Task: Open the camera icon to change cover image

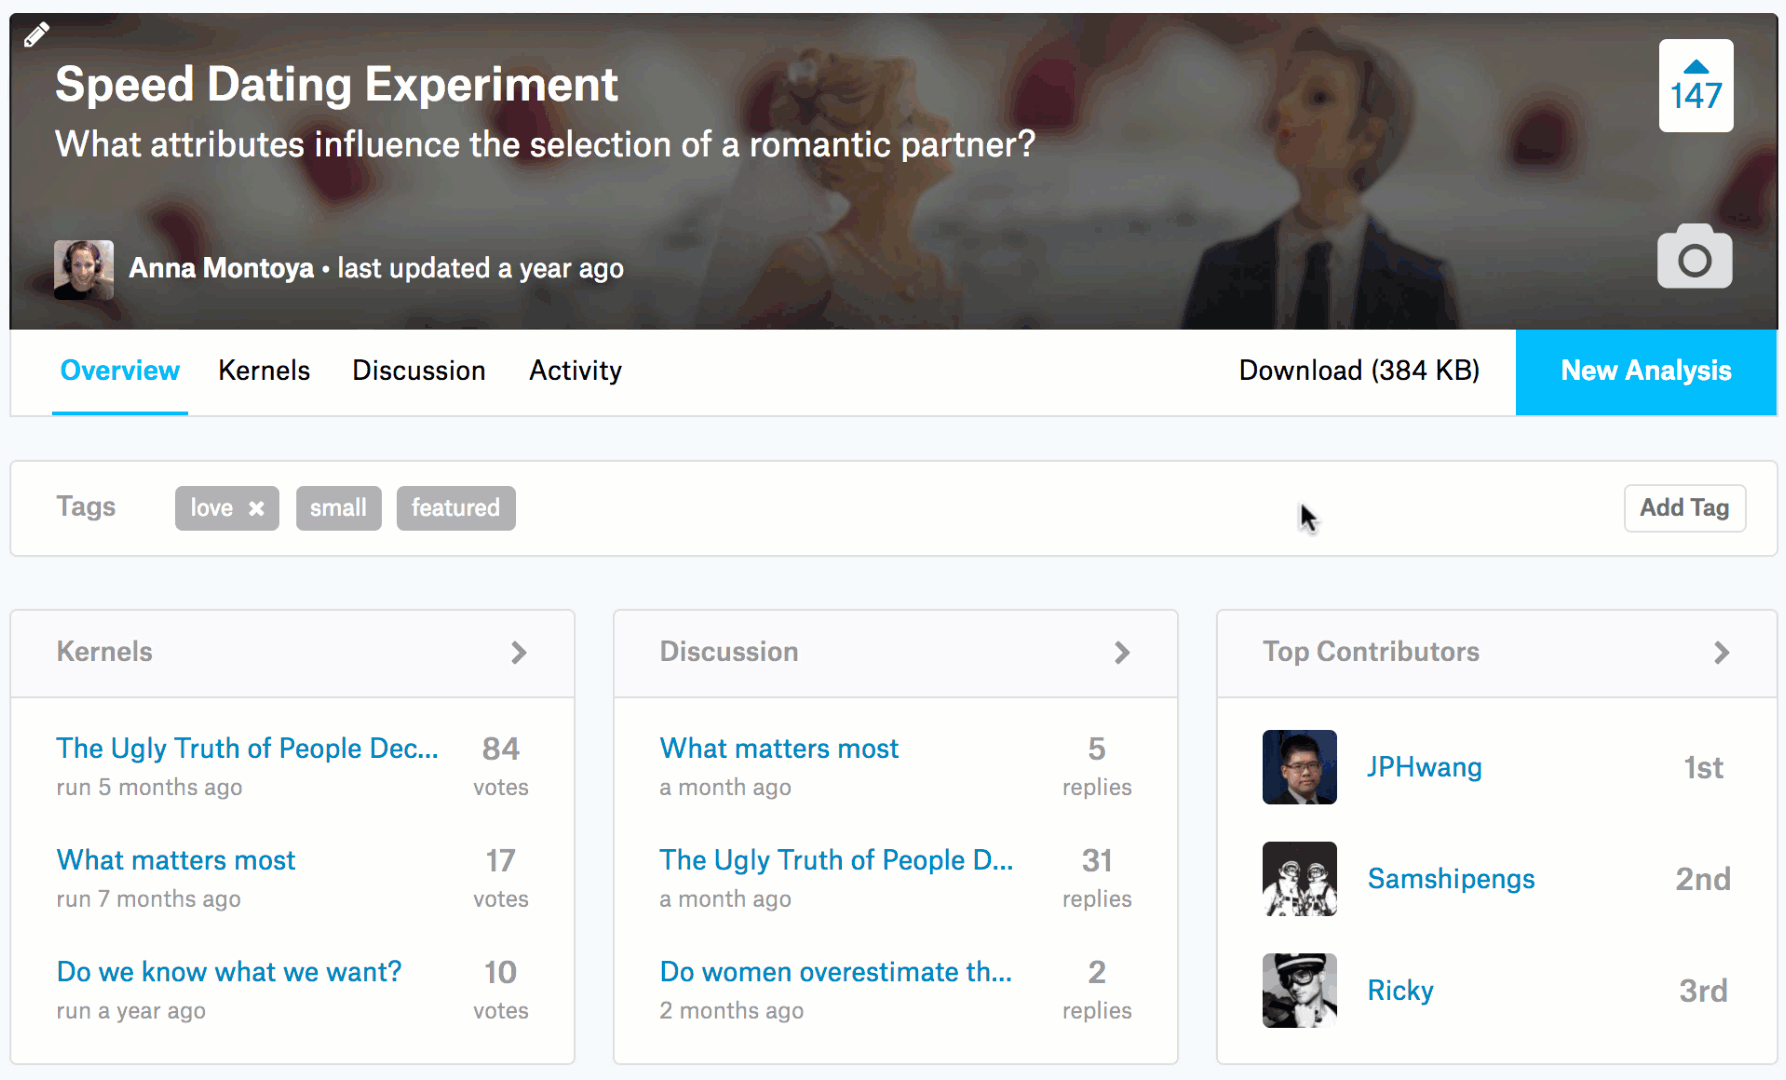Action: (x=1694, y=256)
